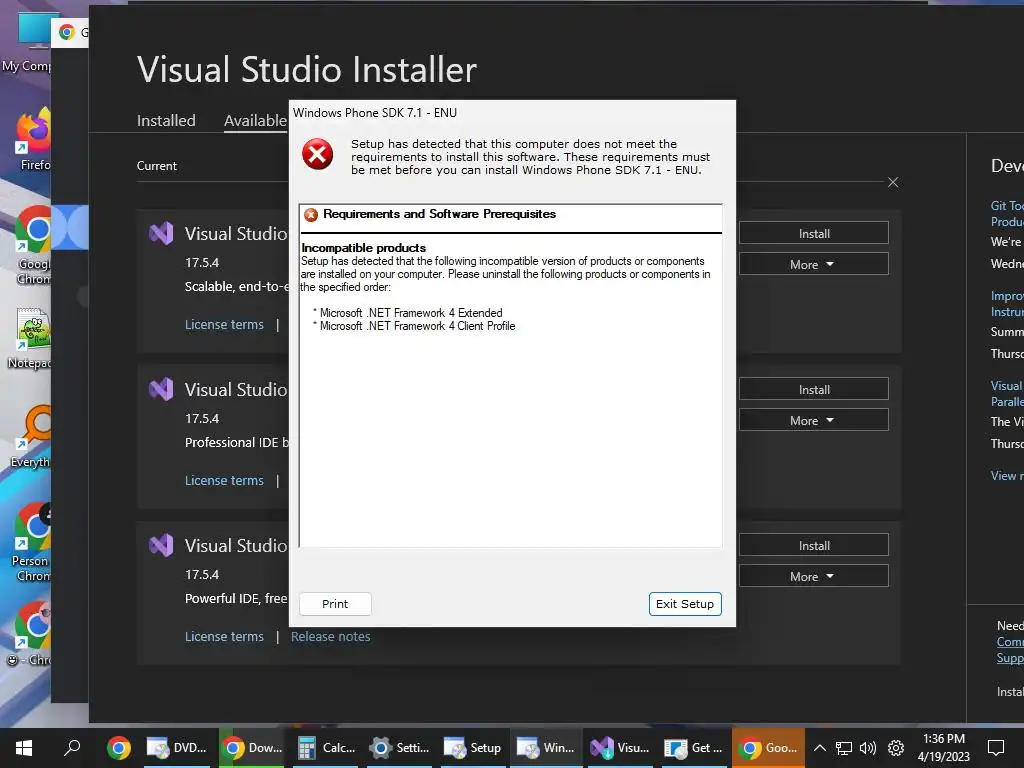Screen dimensions: 1024x768
Task: Switch to the Calculator taskbar window
Action: click(x=327, y=748)
